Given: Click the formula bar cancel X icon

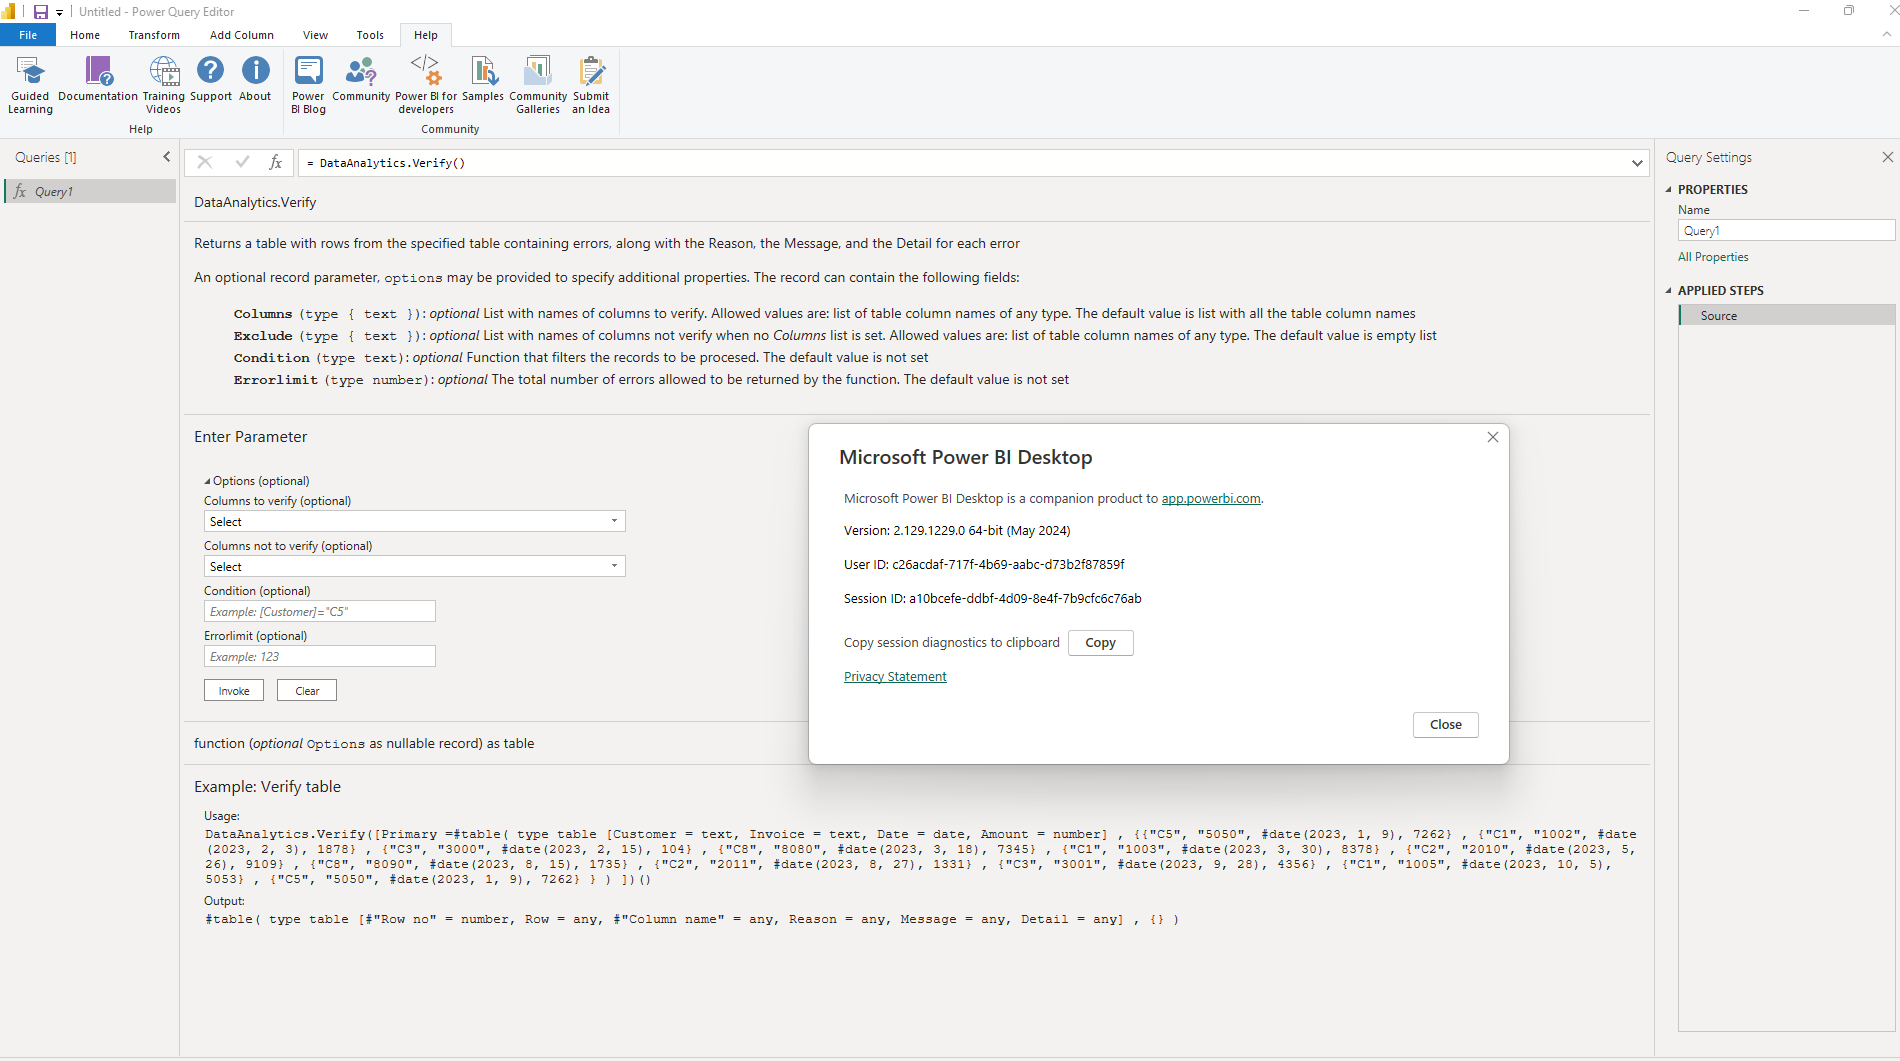Looking at the screenshot, I should [204, 162].
